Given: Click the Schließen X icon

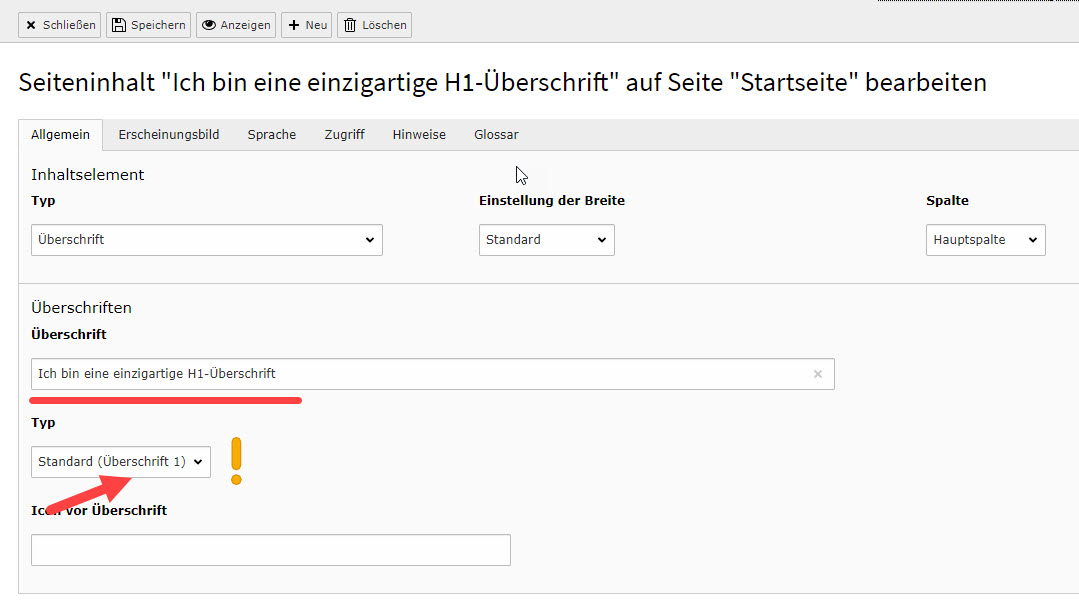Looking at the screenshot, I should pyautogui.click(x=31, y=25).
